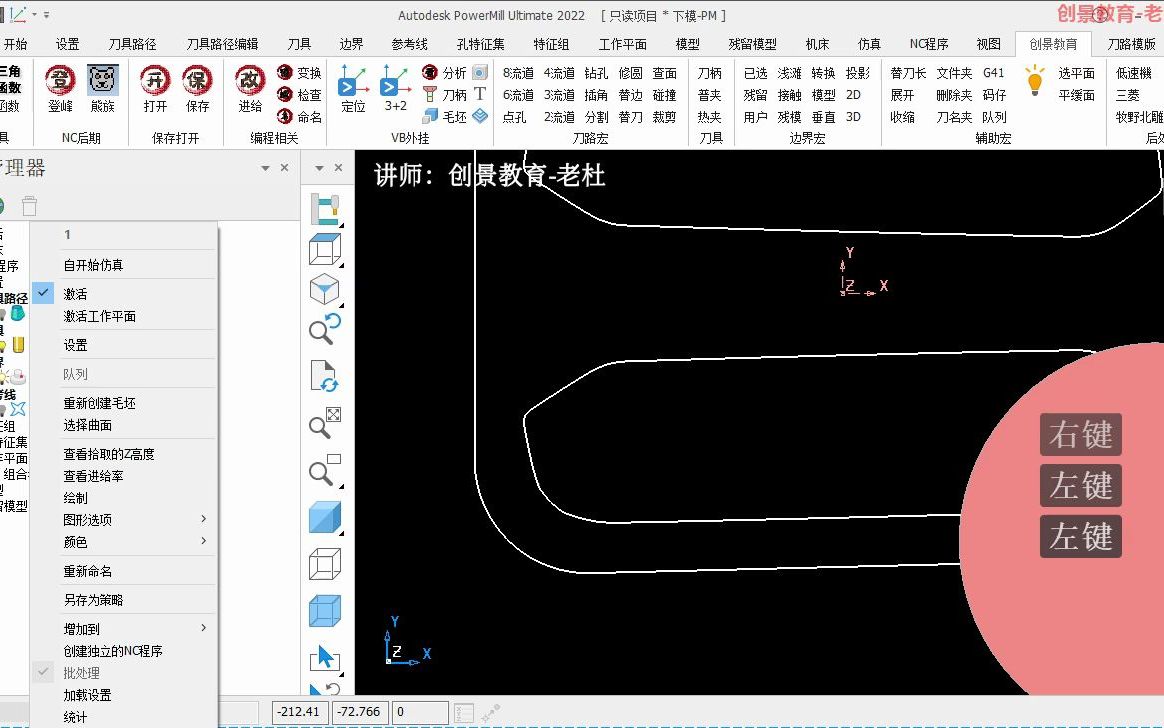Click the 钻孔 drilling macro button
The image size is (1164, 728).
coord(596,73)
